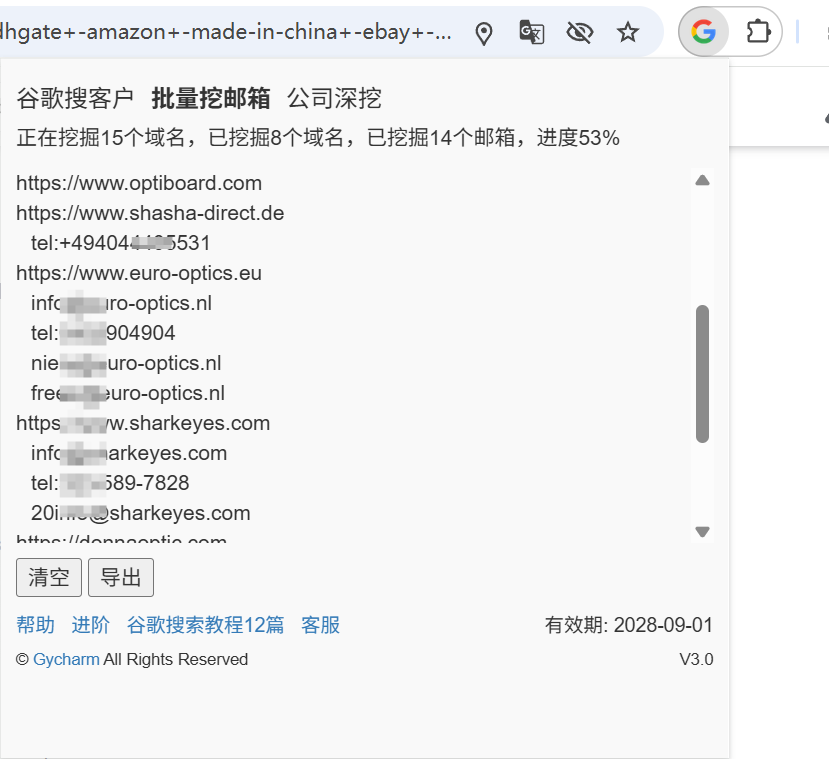829x759 pixels.
Task: Select the https://www.optiboard.com entry
Action: [139, 183]
